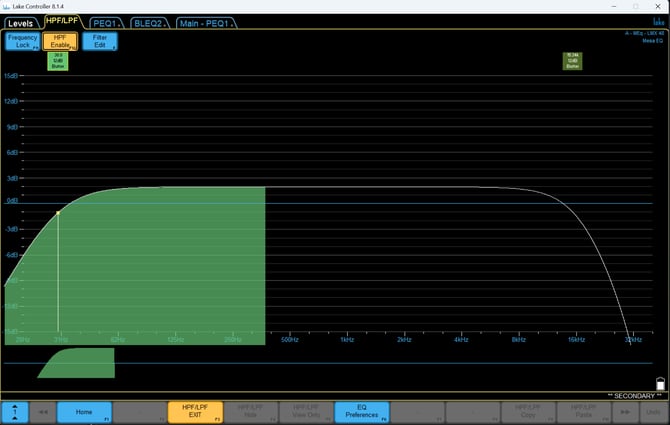The image size is (670, 425).
Task: Open EQ Preferences
Action: click(362, 412)
